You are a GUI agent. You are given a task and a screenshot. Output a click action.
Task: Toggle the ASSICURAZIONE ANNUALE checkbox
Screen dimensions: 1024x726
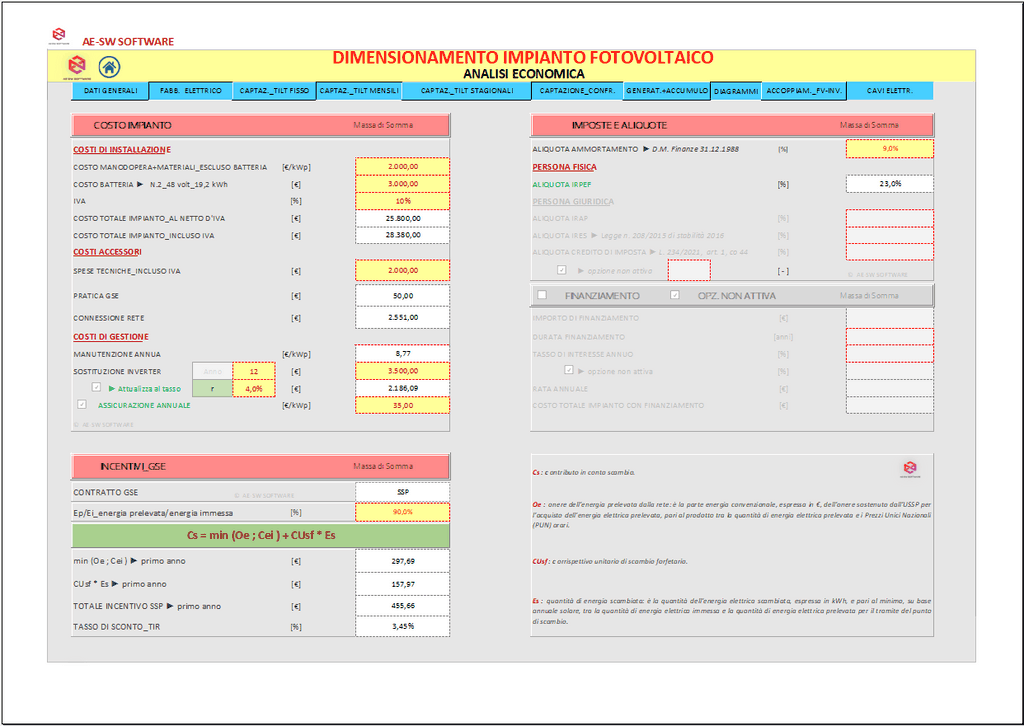[82, 405]
